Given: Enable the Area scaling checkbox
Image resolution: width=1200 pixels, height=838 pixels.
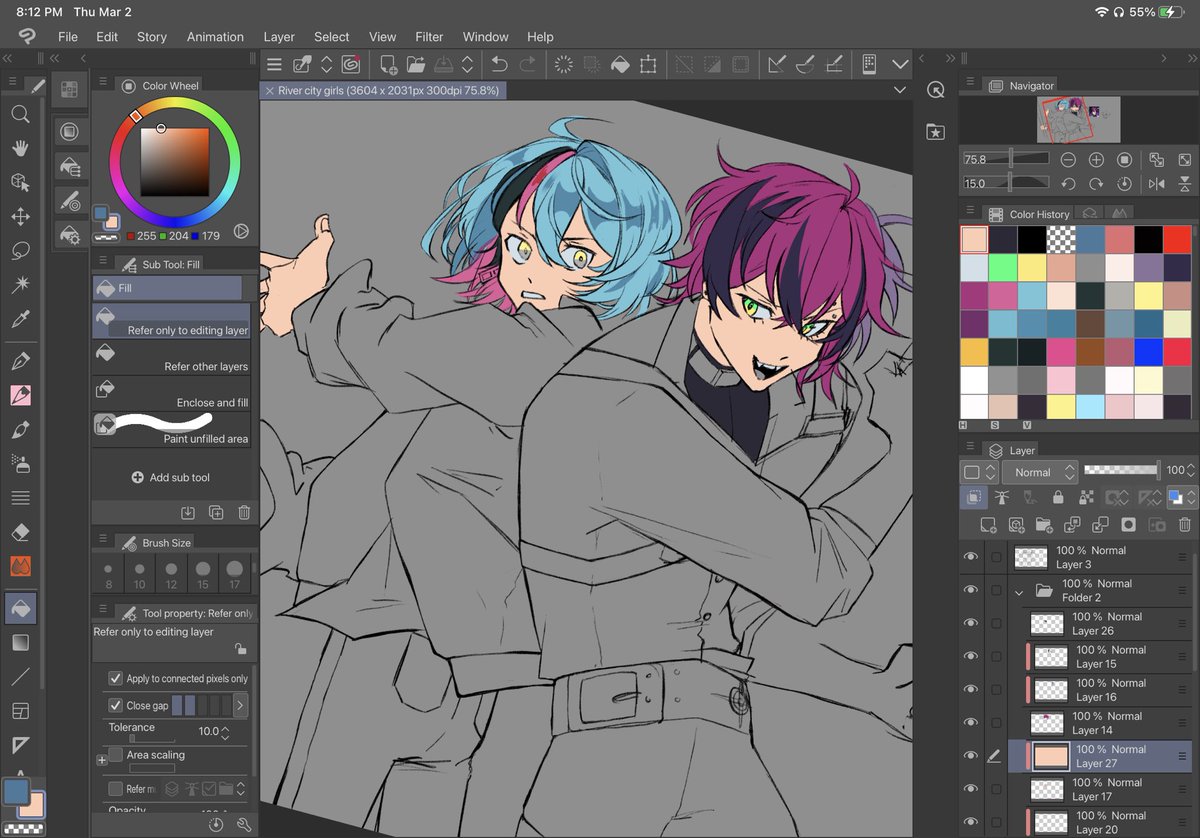Looking at the screenshot, I should click(115, 754).
